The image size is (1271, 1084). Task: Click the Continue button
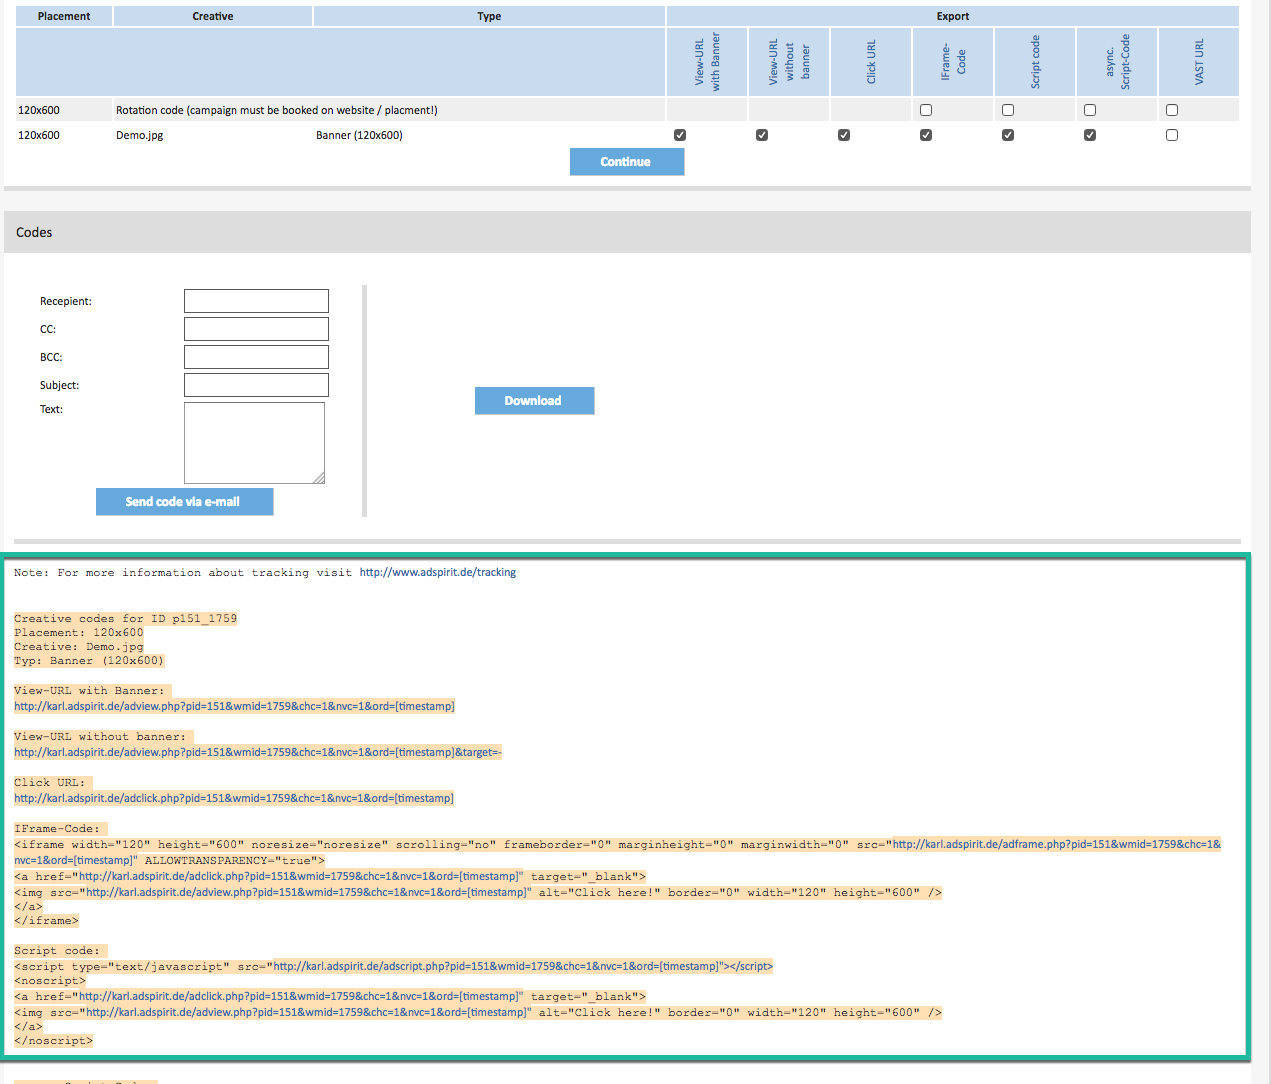tap(627, 162)
